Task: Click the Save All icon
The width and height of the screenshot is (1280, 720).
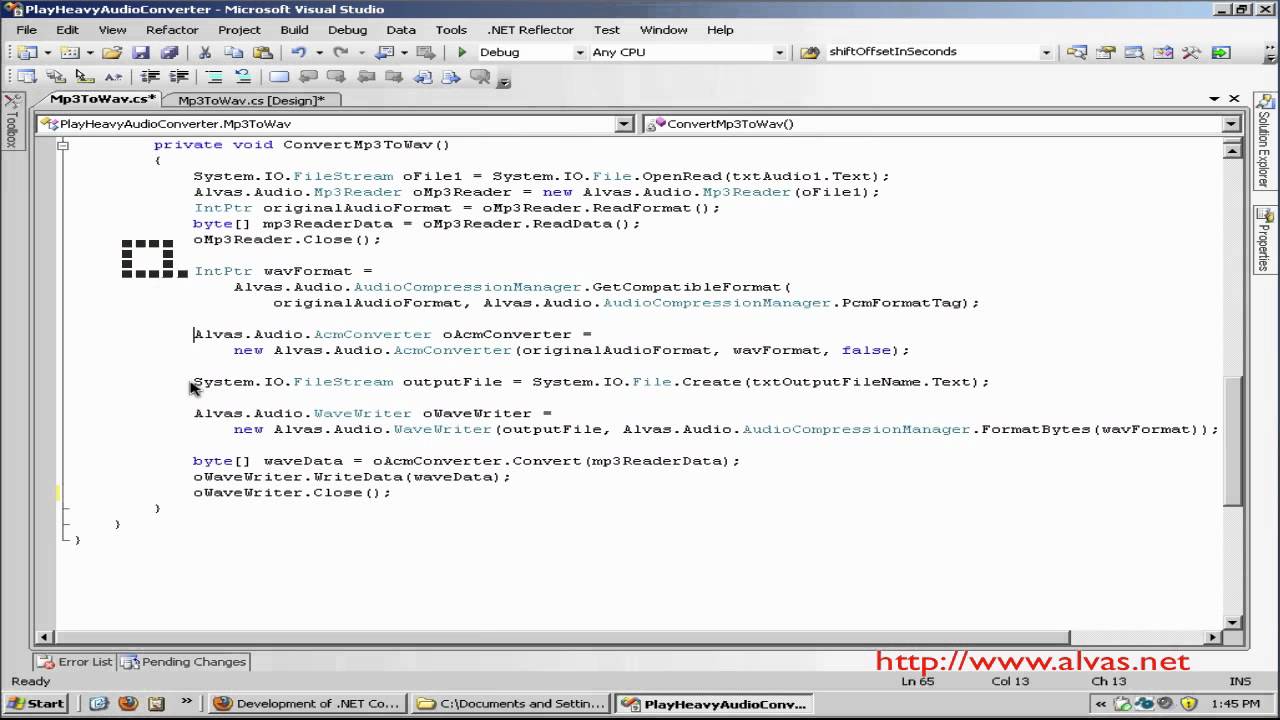Action: (169, 52)
